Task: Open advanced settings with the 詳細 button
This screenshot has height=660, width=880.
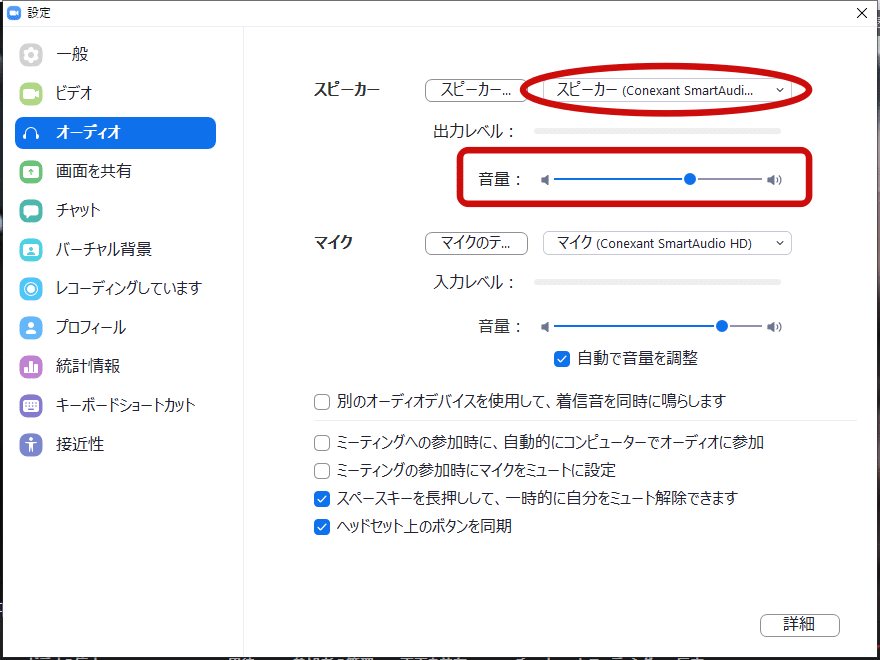Action: pyautogui.click(x=800, y=625)
